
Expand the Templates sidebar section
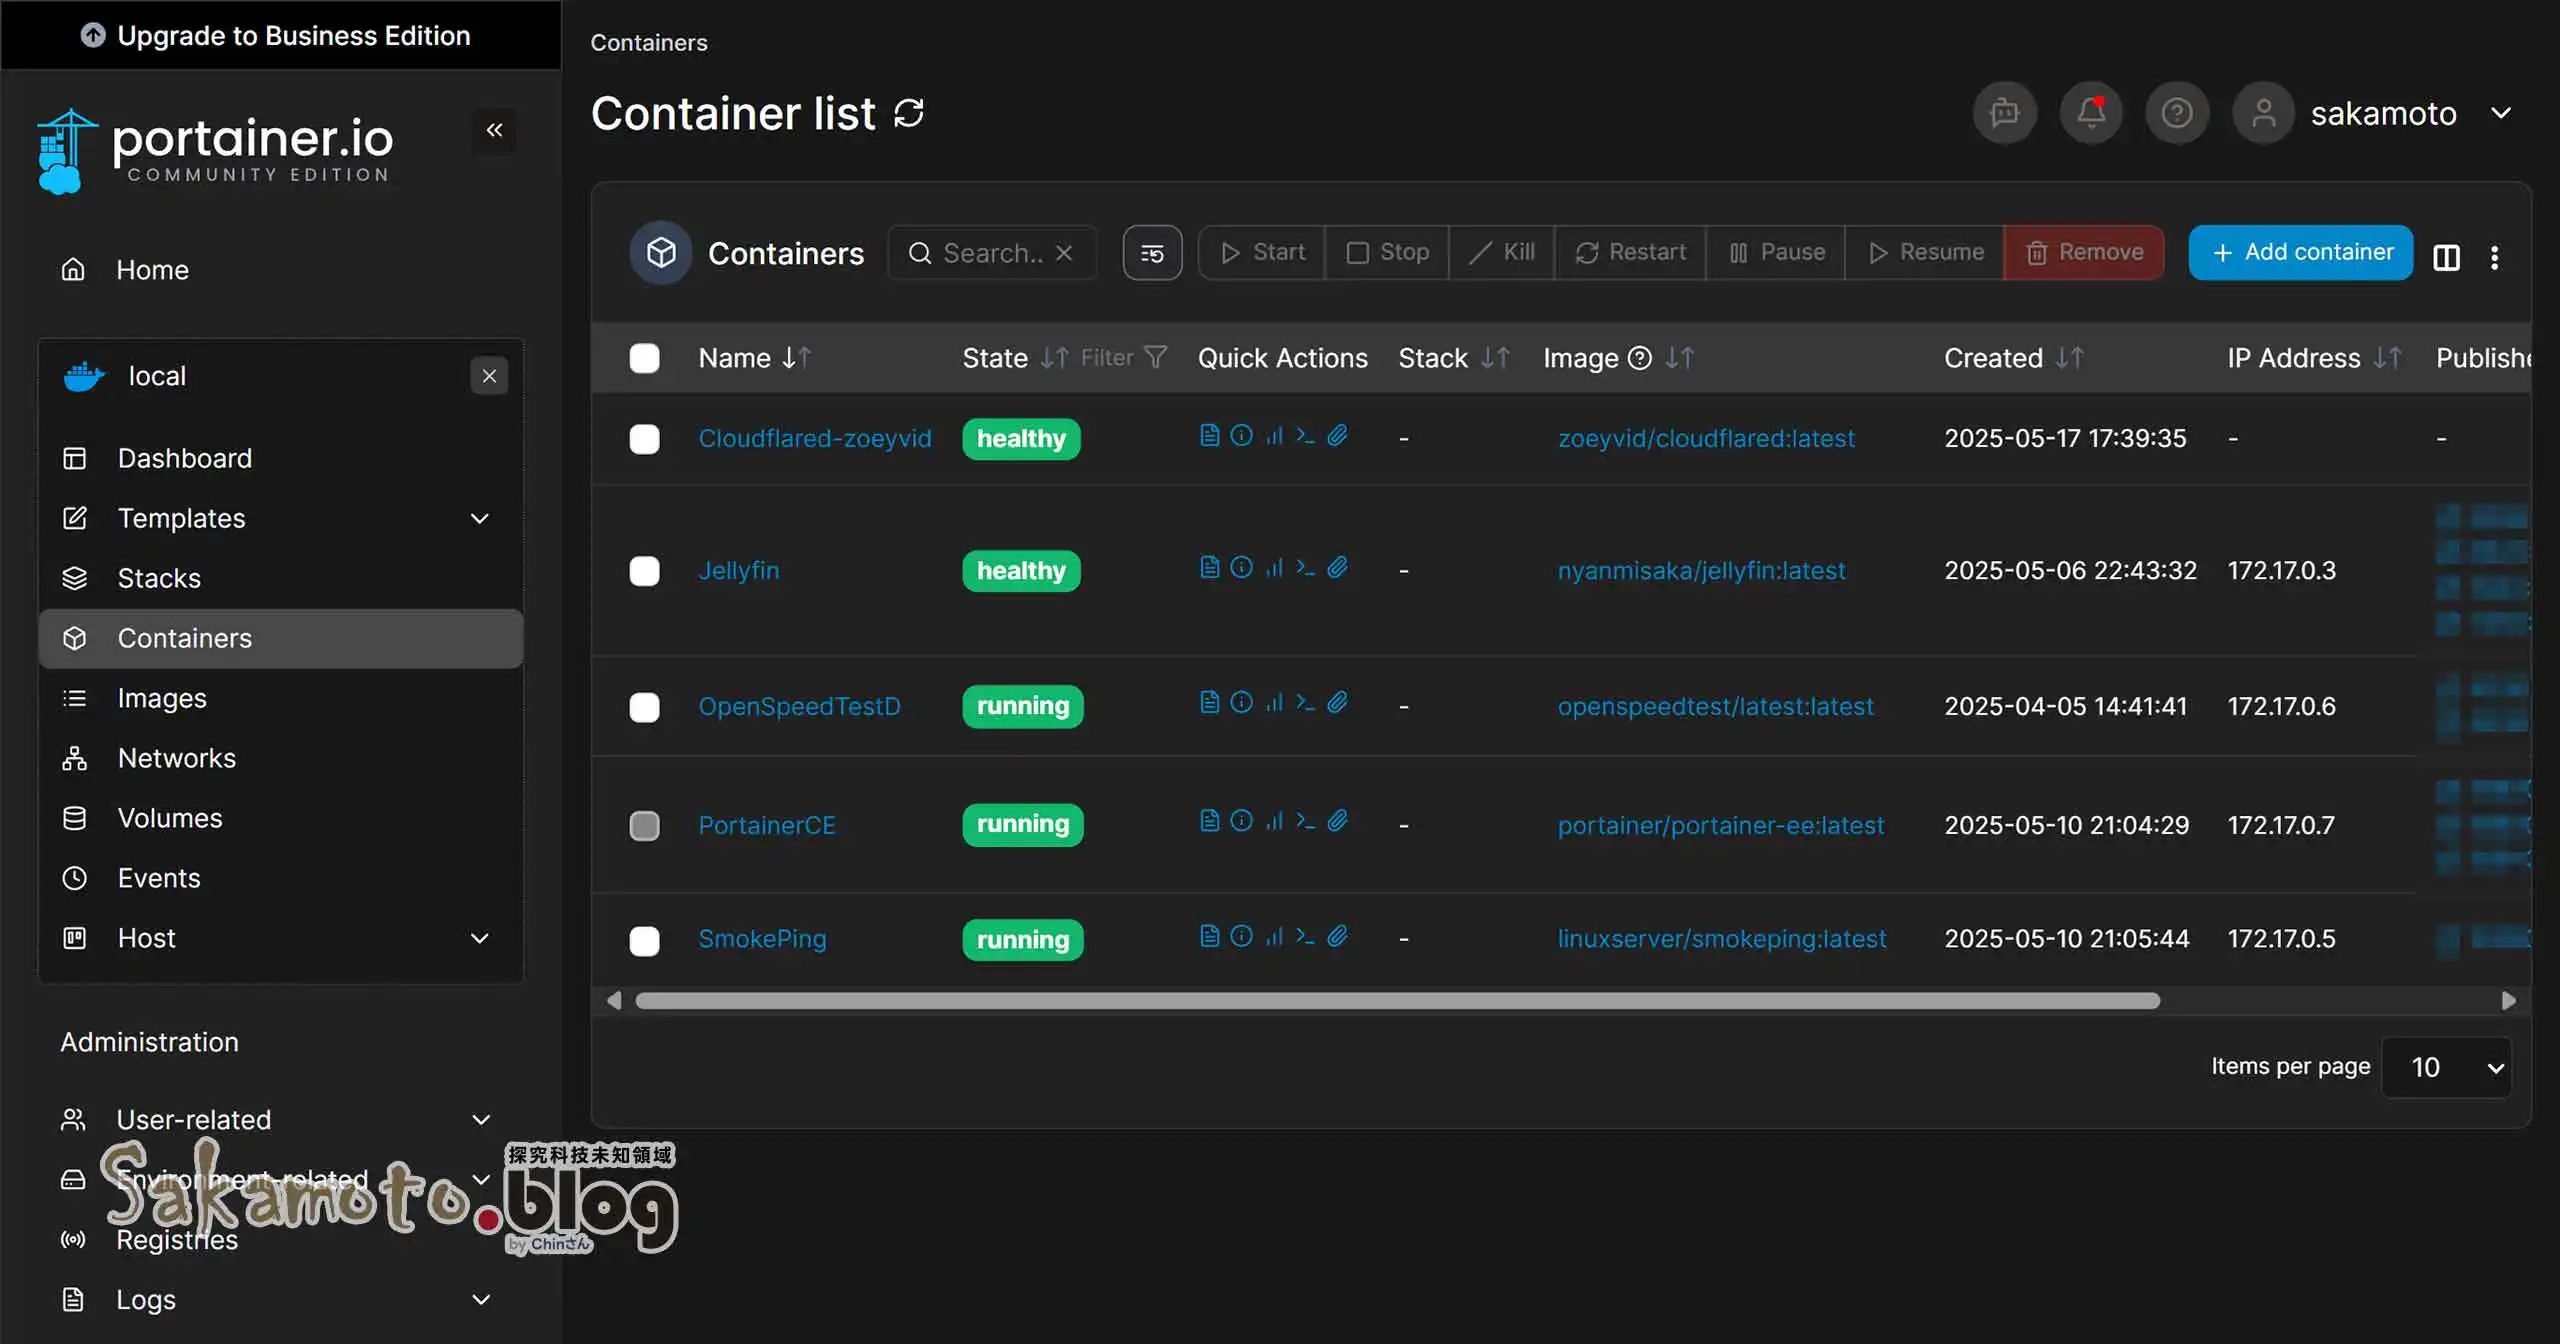[x=479, y=518]
